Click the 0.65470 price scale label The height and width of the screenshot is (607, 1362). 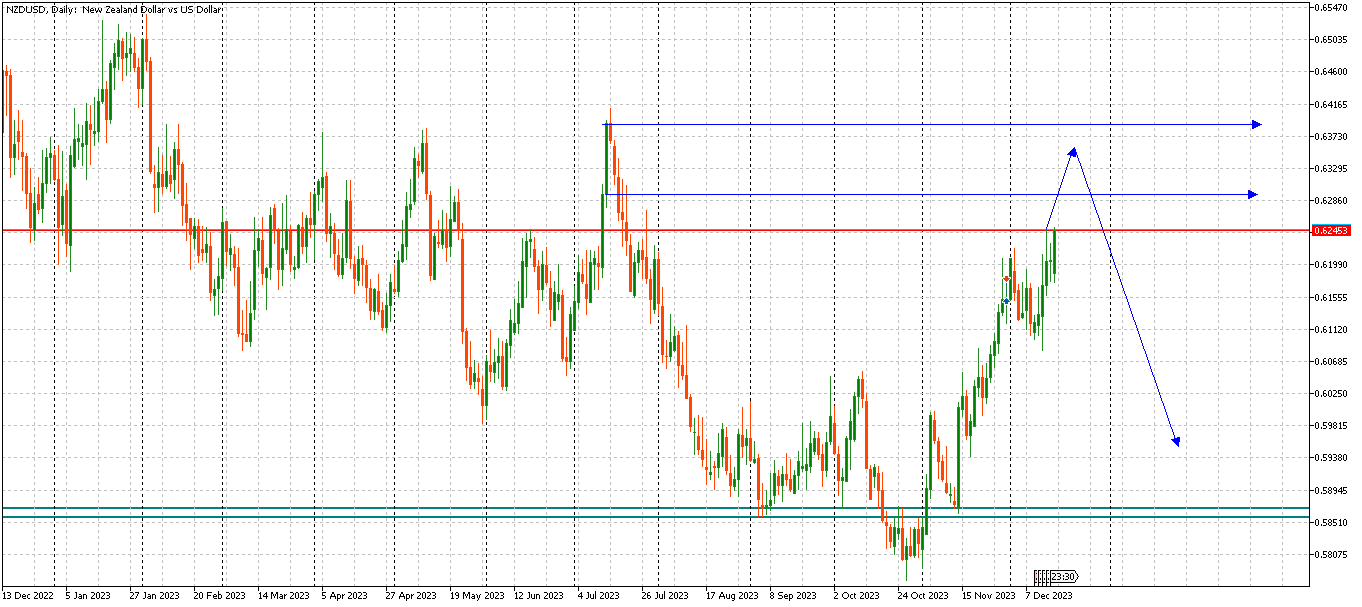coord(1332,8)
